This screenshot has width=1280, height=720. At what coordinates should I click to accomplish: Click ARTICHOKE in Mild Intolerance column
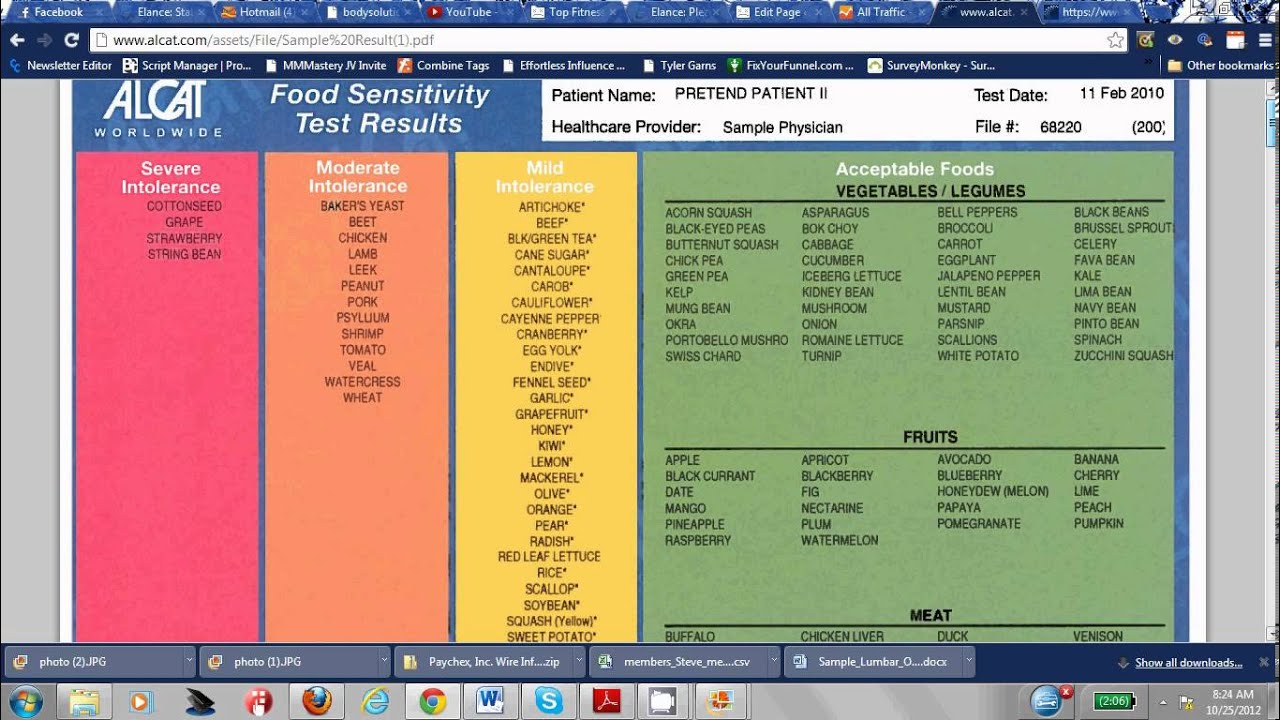(x=551, y=207)
